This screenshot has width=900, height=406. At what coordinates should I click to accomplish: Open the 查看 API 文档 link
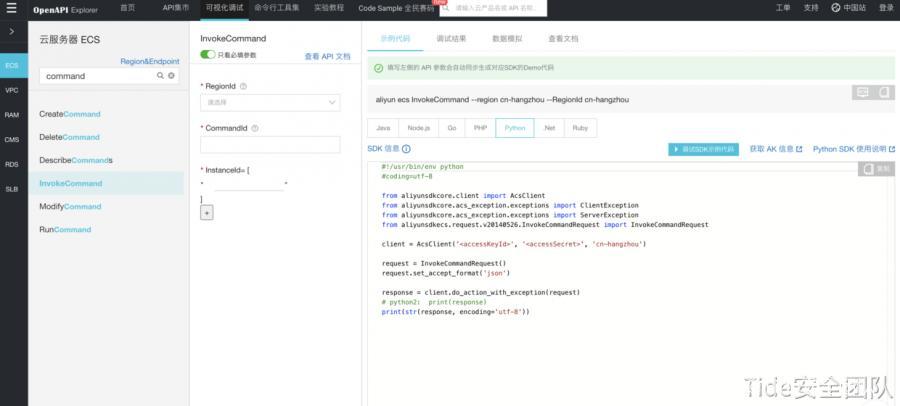click(327, 56)
